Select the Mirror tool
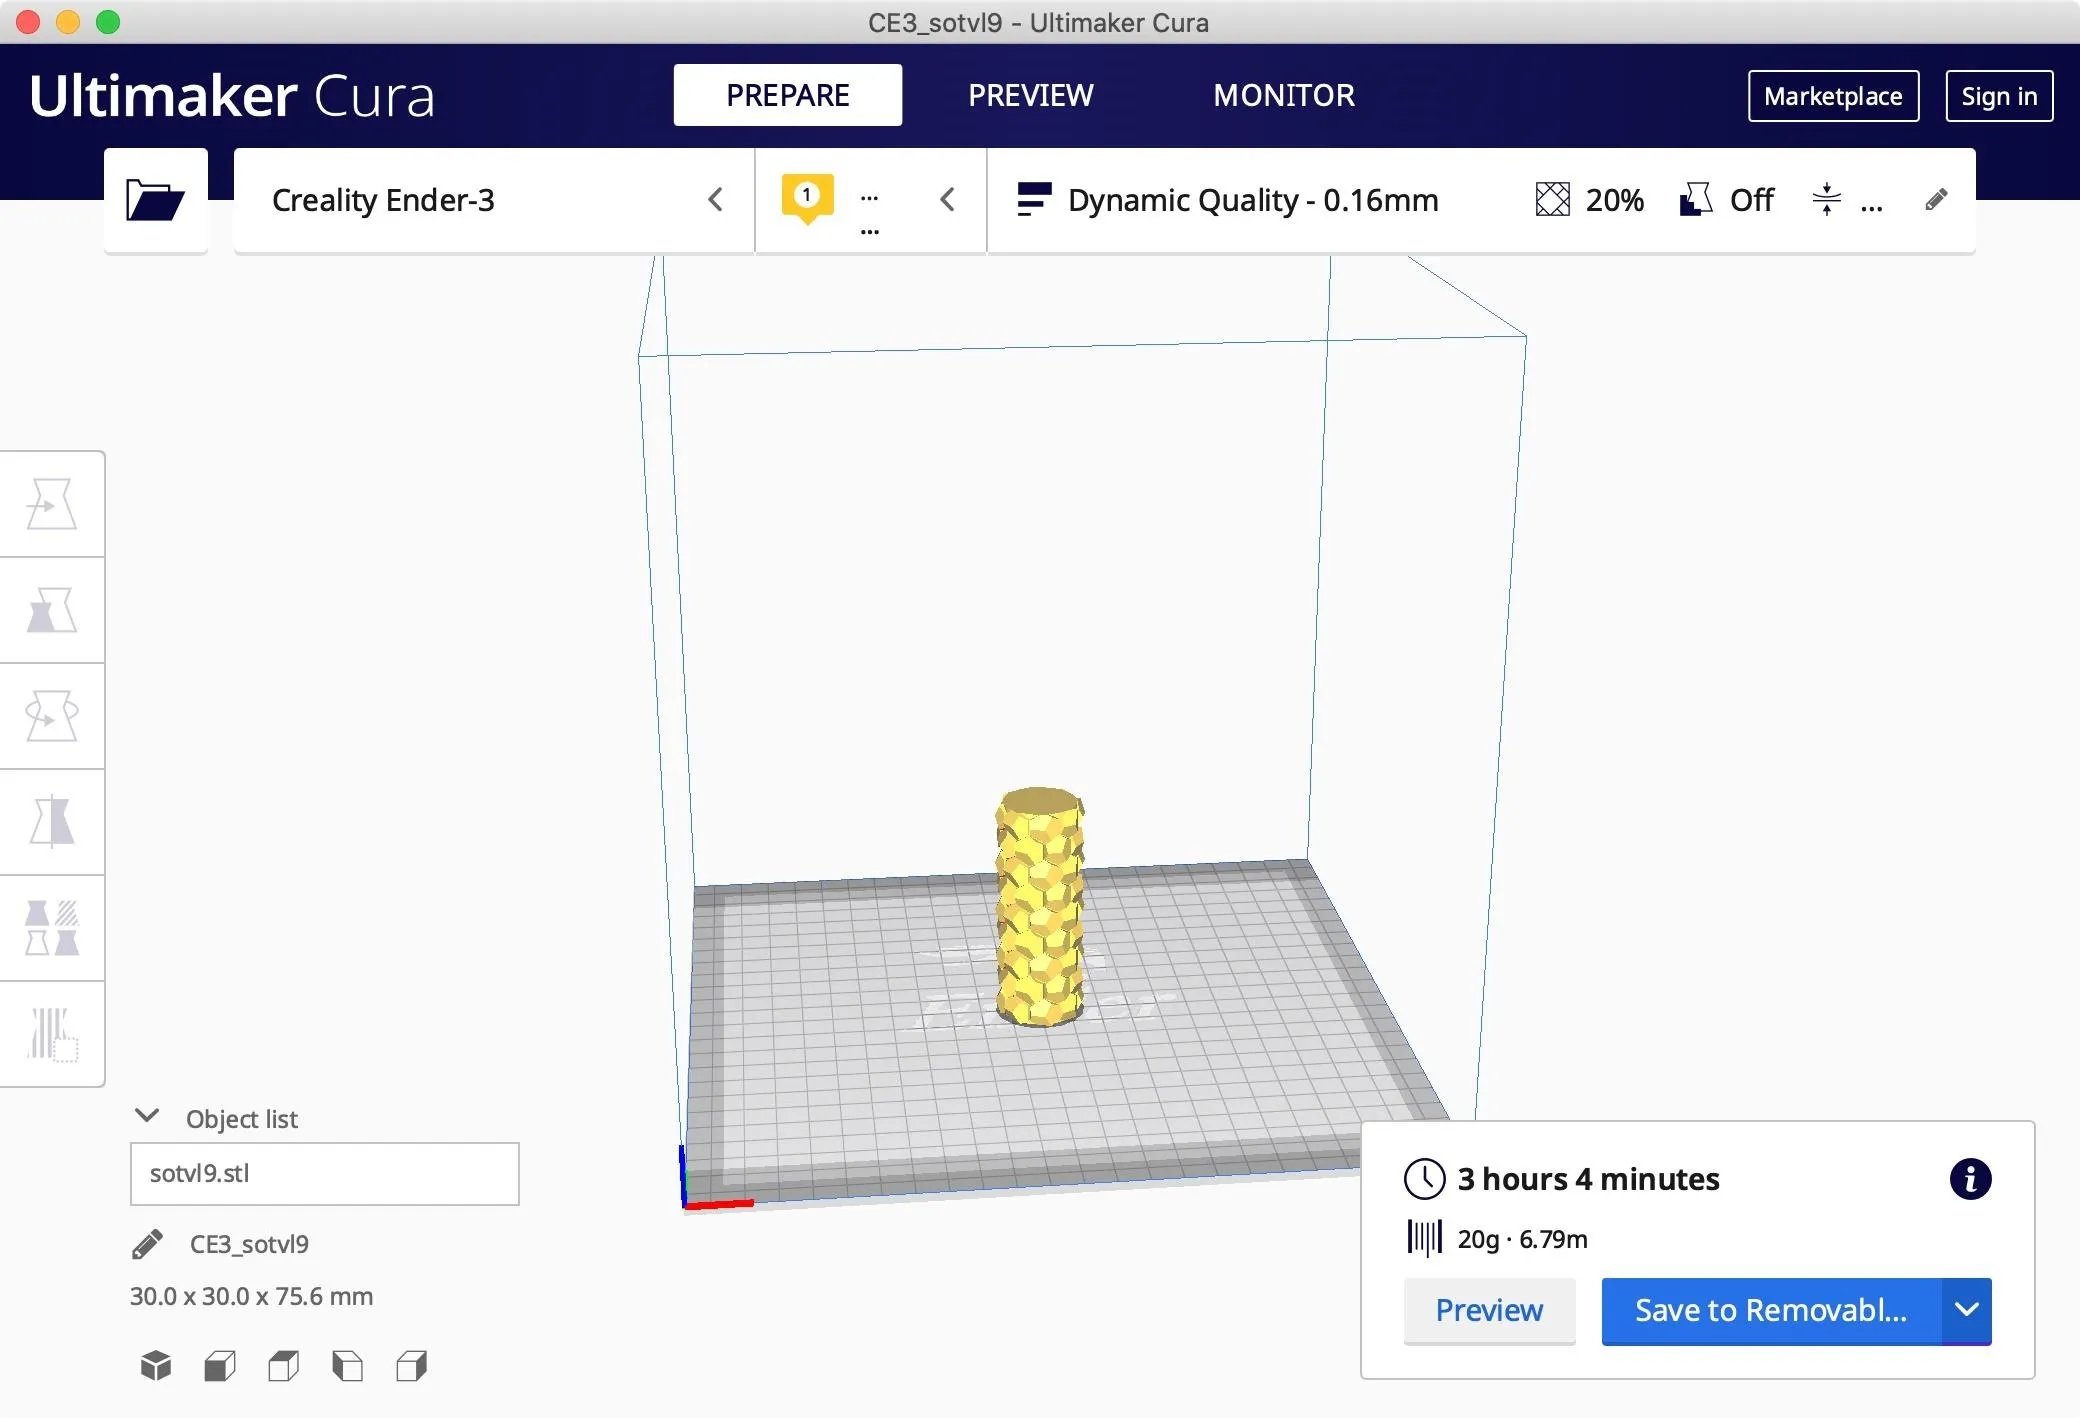2080x1418 pixels. click(52, 822)
